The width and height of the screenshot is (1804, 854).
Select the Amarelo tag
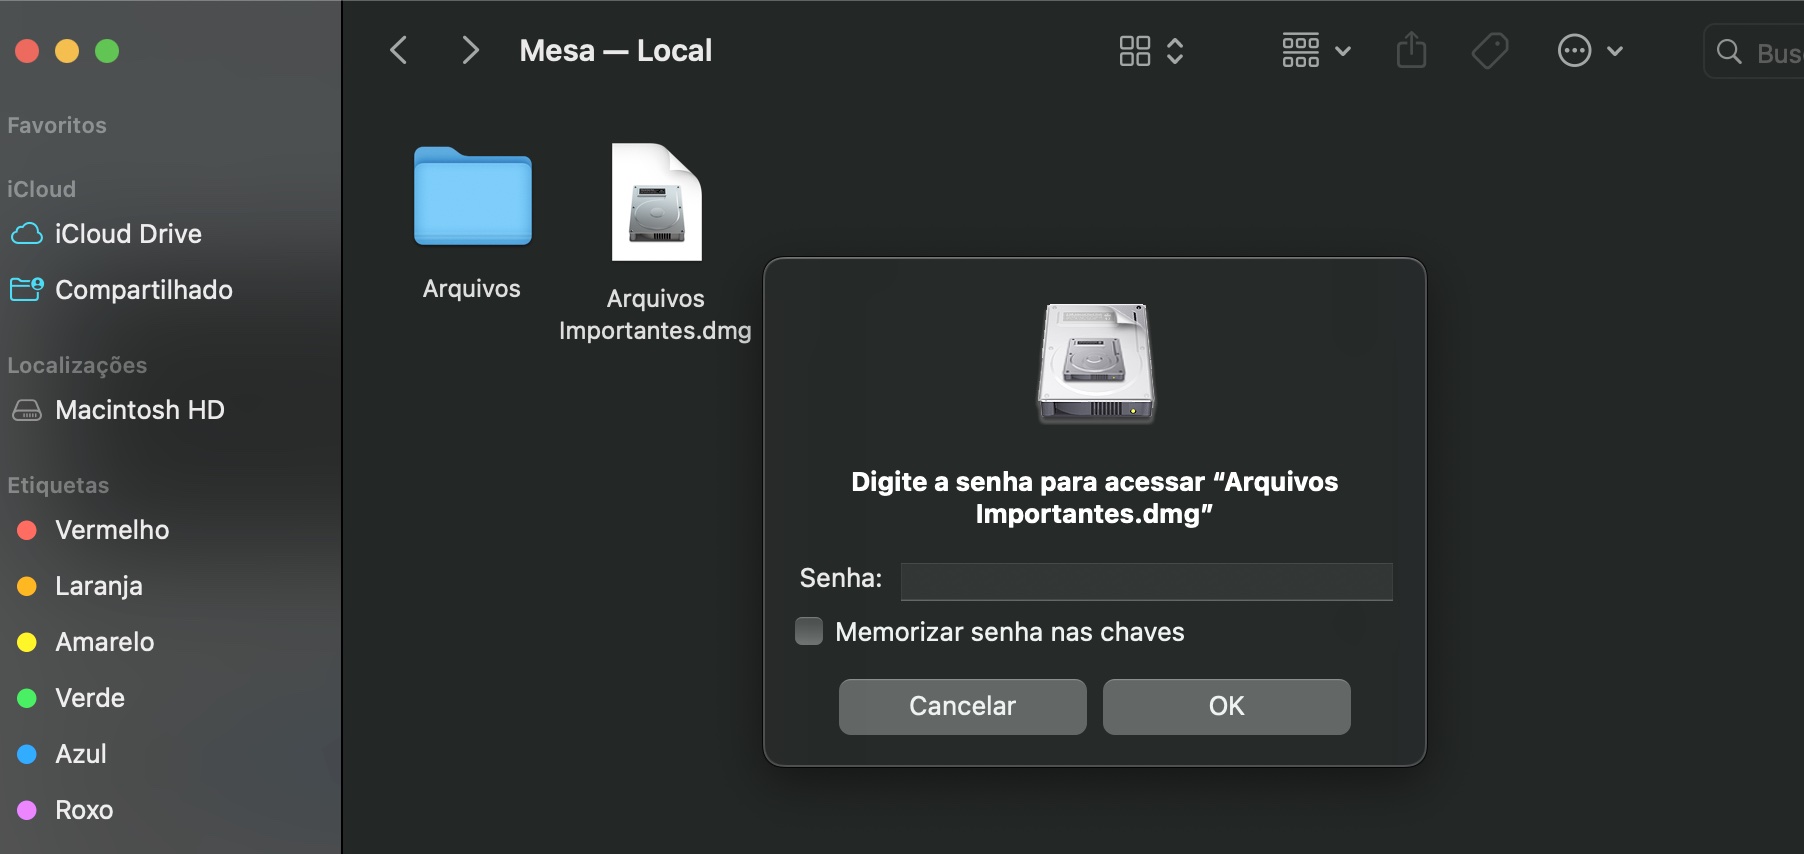coord(105,642)
